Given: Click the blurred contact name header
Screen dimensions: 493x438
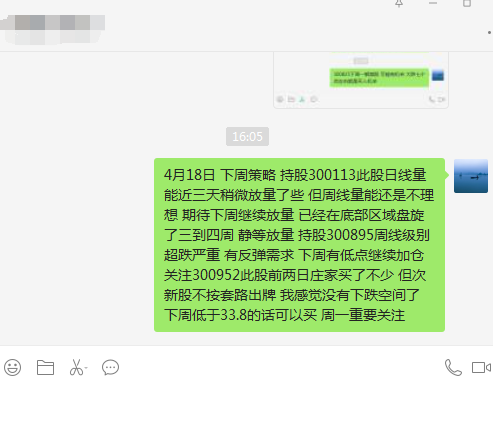Looking at the screenshot, I should click(x=53, y=29).
